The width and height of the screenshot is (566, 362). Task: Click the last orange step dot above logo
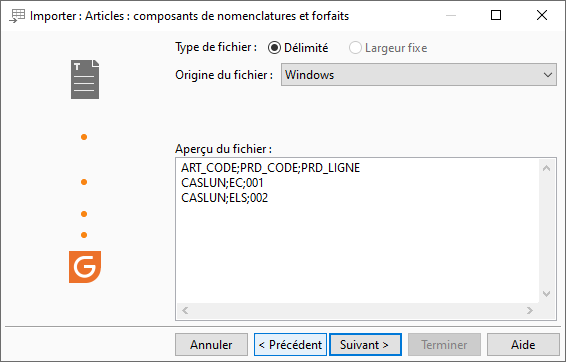(x=84, y=235)
